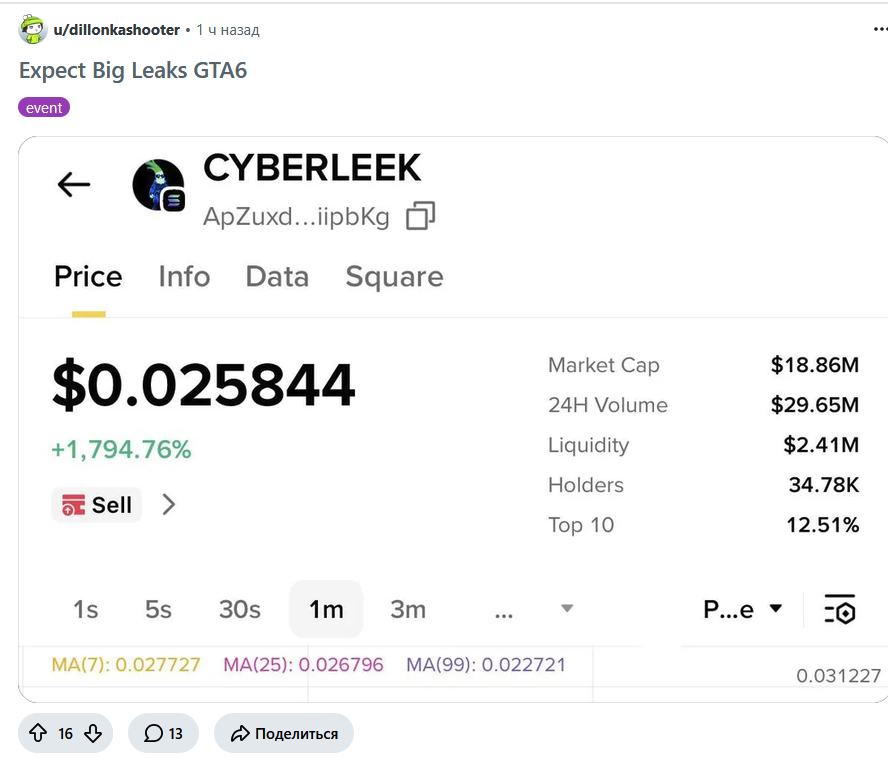Open the post's 13 comments
This screenshot has width=888, height=759.
click(163, 733)
